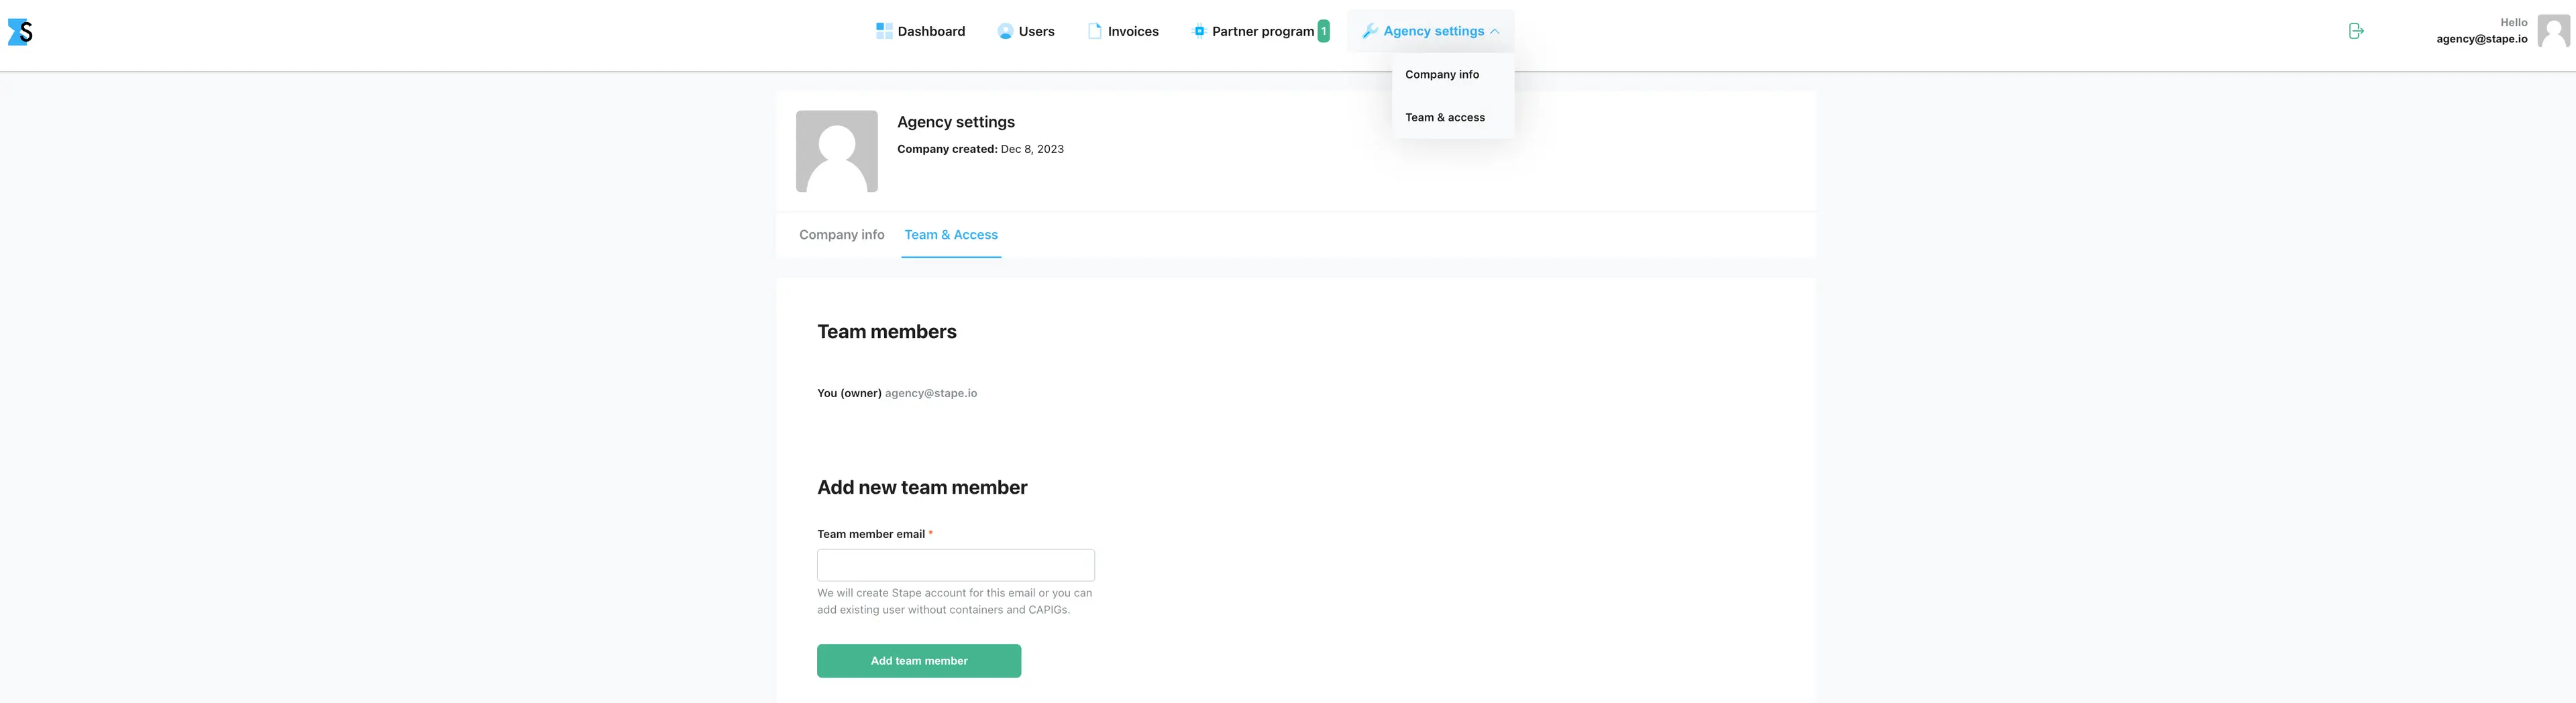Click the Team members heading
The height and width of the screenshot is (703, 2576).
point(887,332)
